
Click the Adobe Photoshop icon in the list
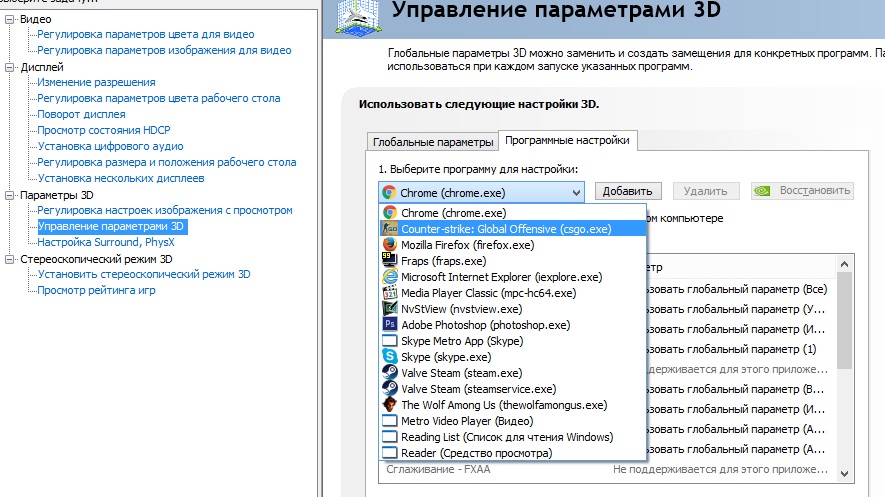tap(389, 324)
